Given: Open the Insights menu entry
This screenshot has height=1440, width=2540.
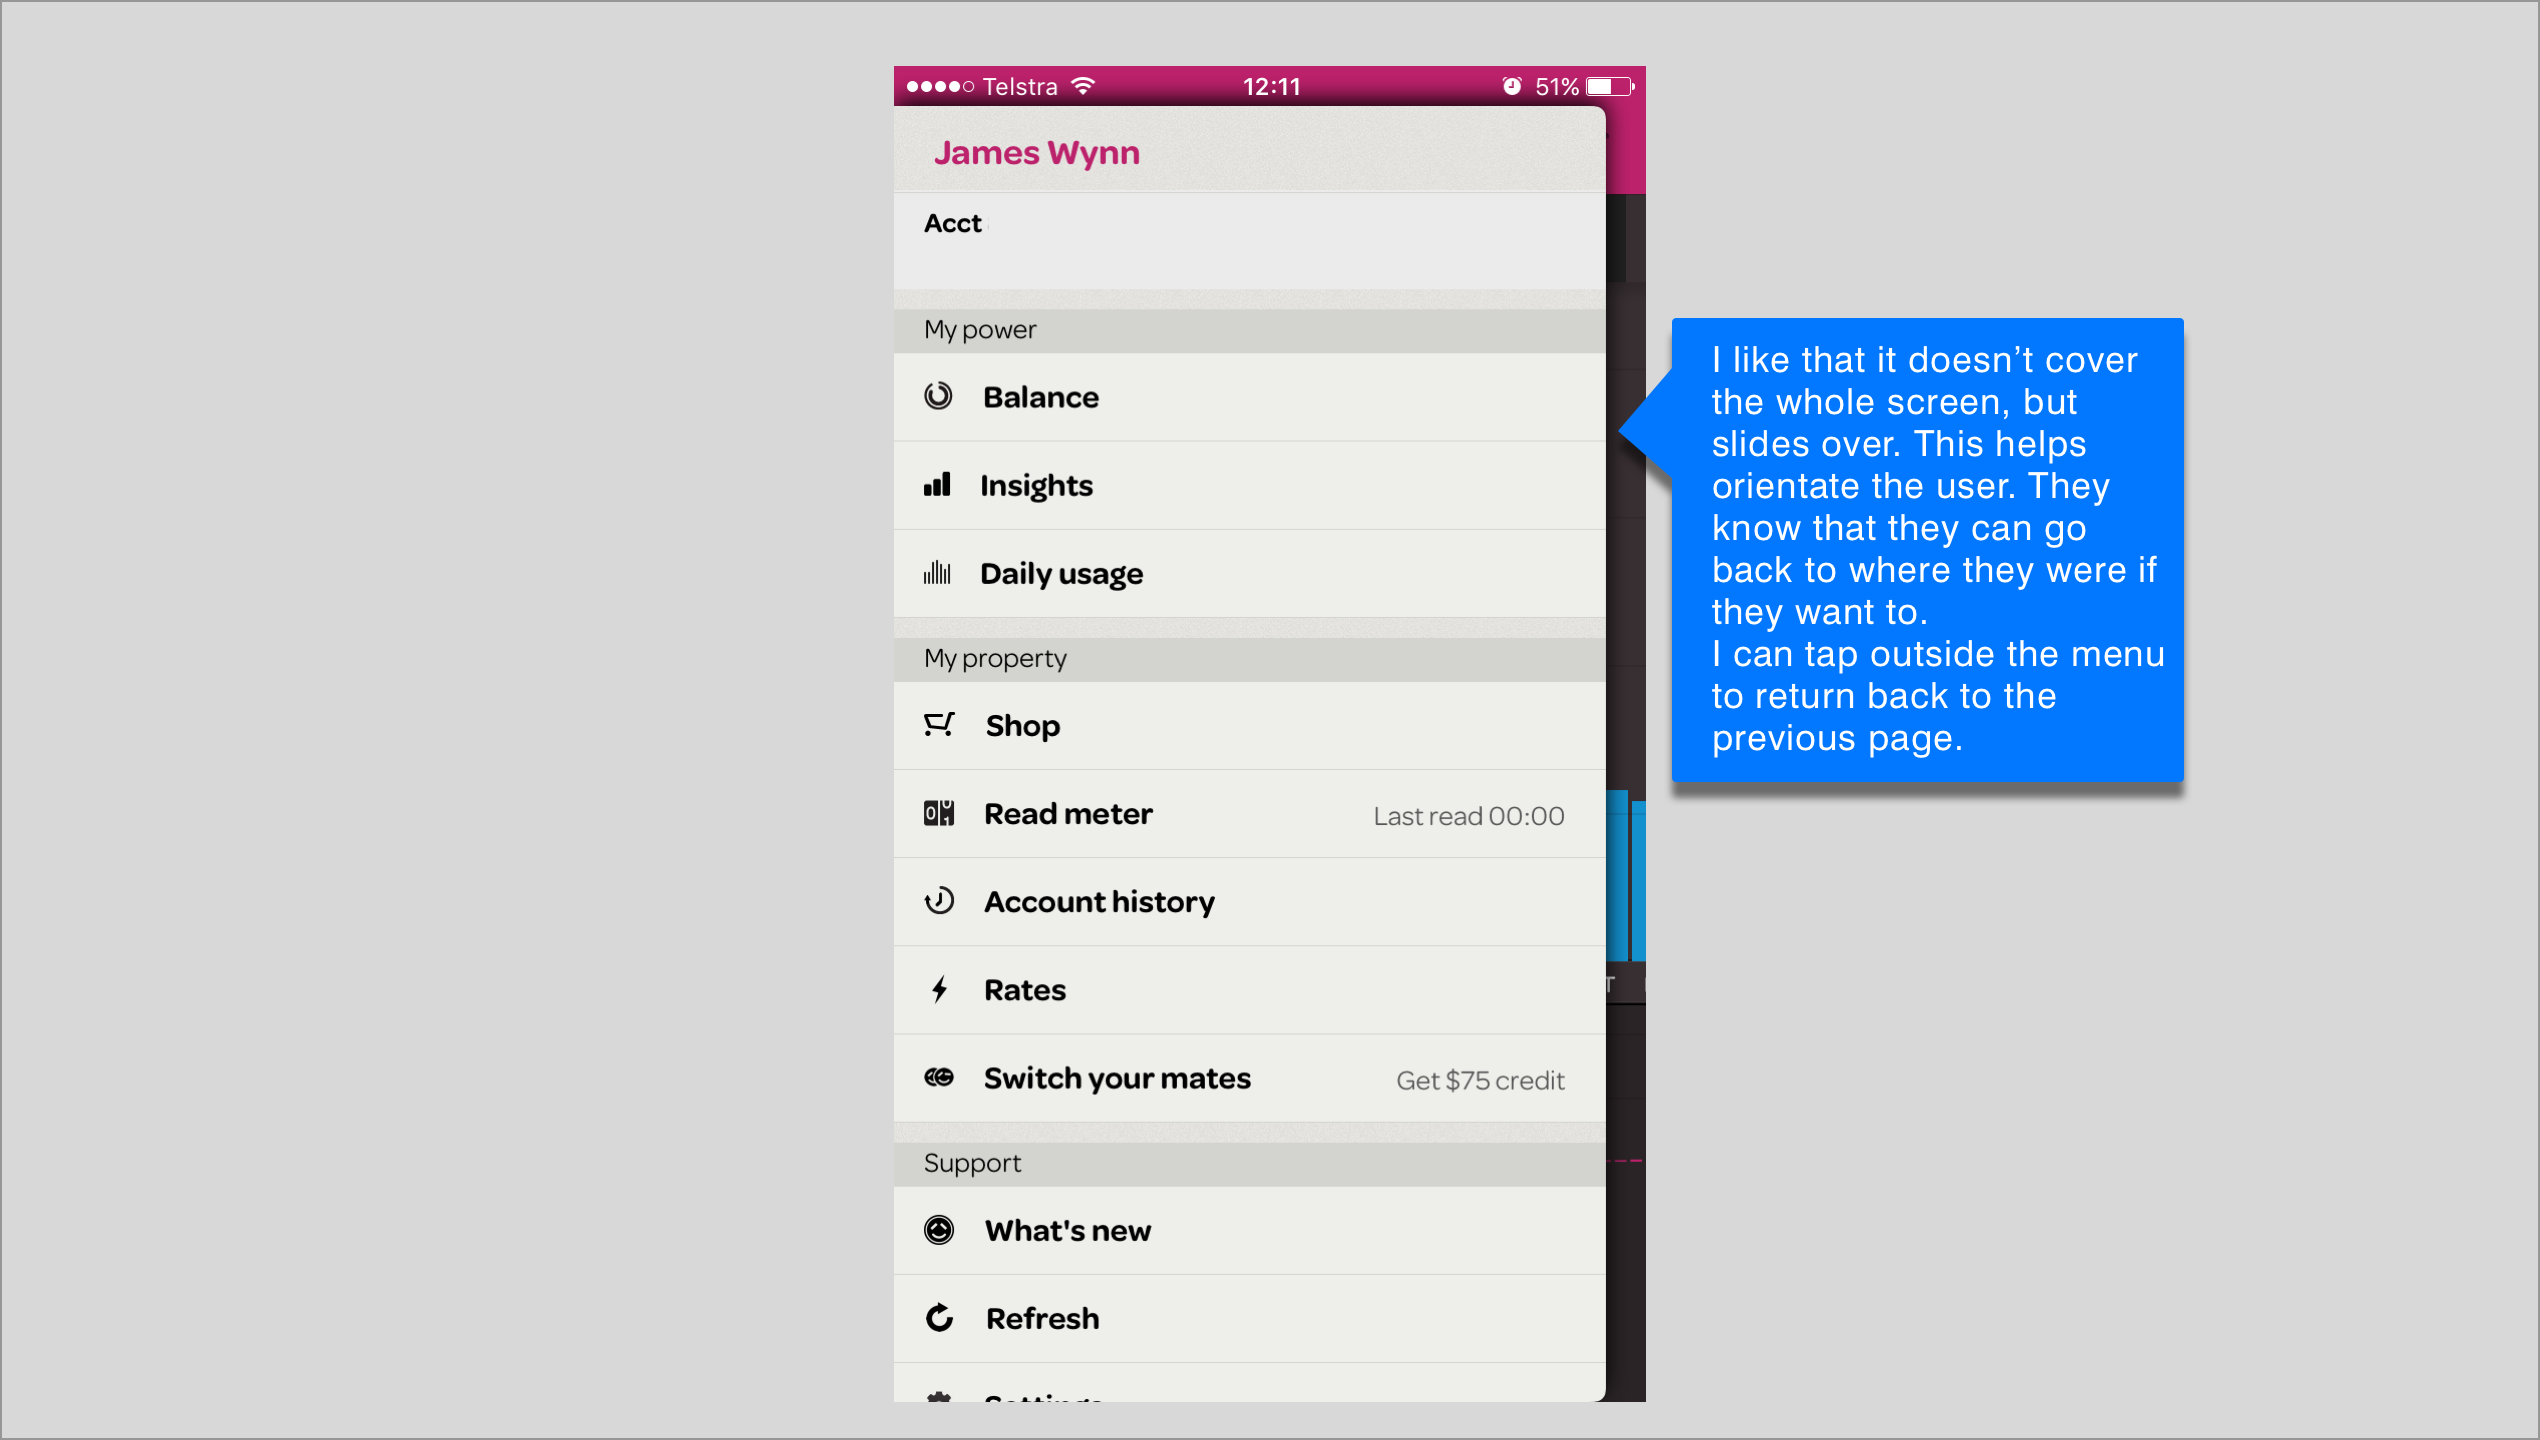Looking at the screenshot, I should (1036, 486).
